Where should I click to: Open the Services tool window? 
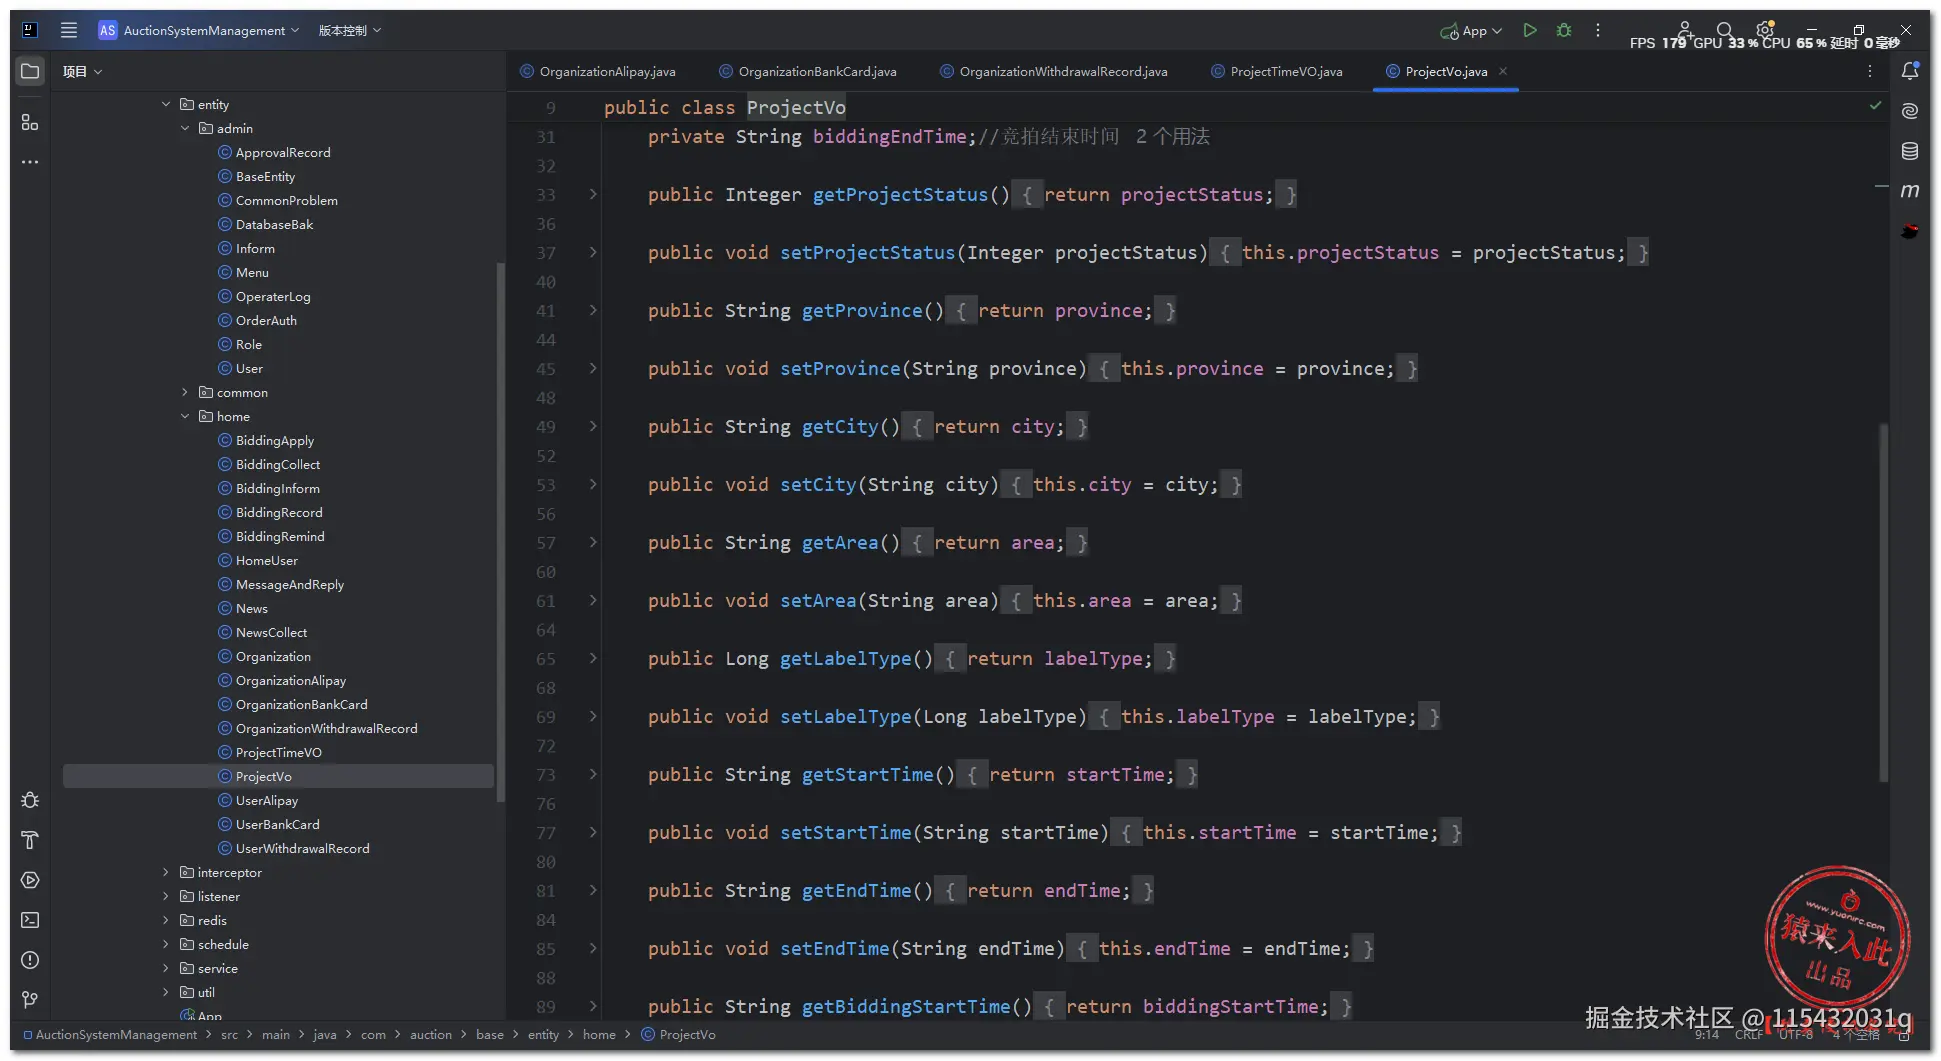click(x=30, y=880)
